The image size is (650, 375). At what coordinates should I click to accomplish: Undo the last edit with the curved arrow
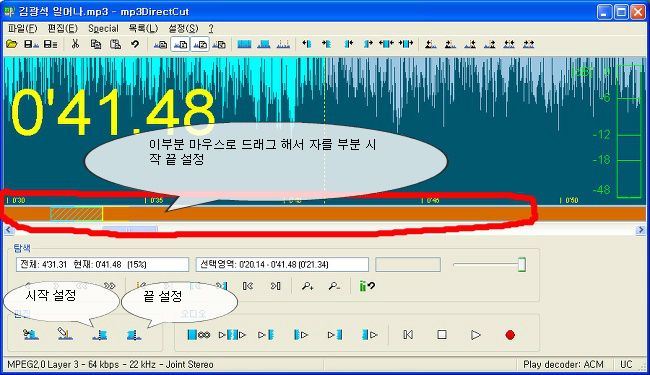click(x=135, y=44)
